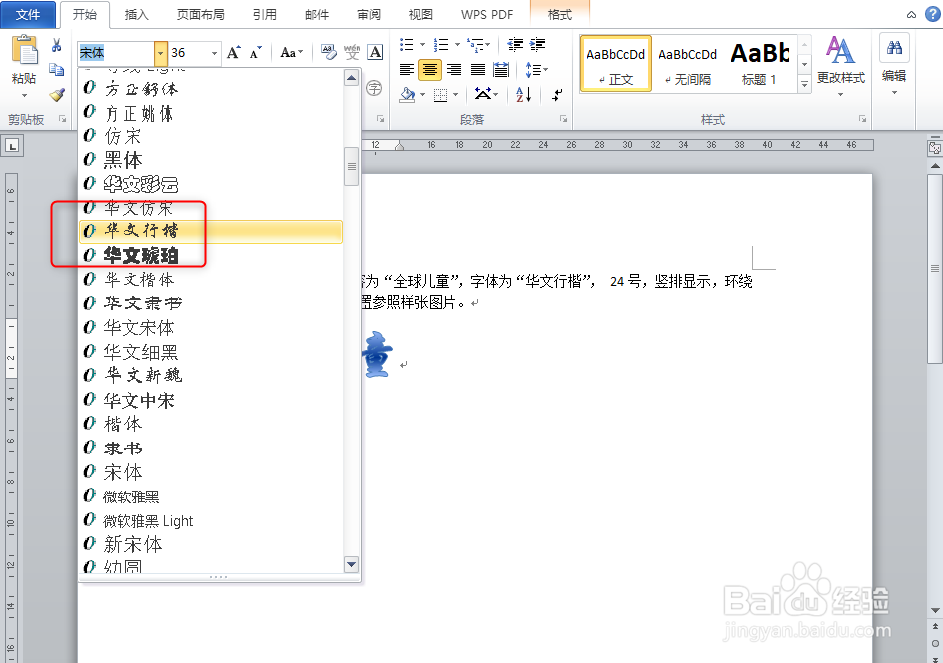Screen dimensions: 943x663
Task: Click the Grow Font icon
Action: click(233, 51)
